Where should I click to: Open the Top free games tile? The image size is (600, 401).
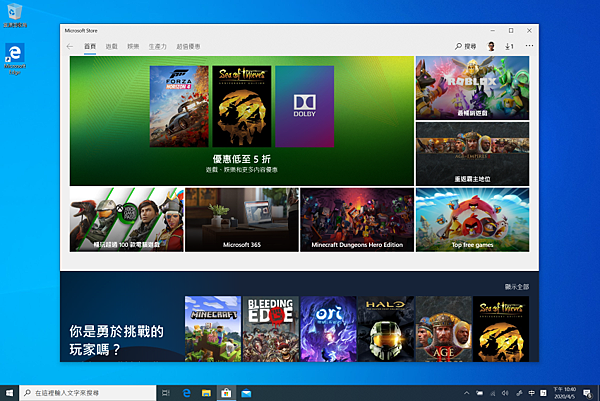(473, 220)
